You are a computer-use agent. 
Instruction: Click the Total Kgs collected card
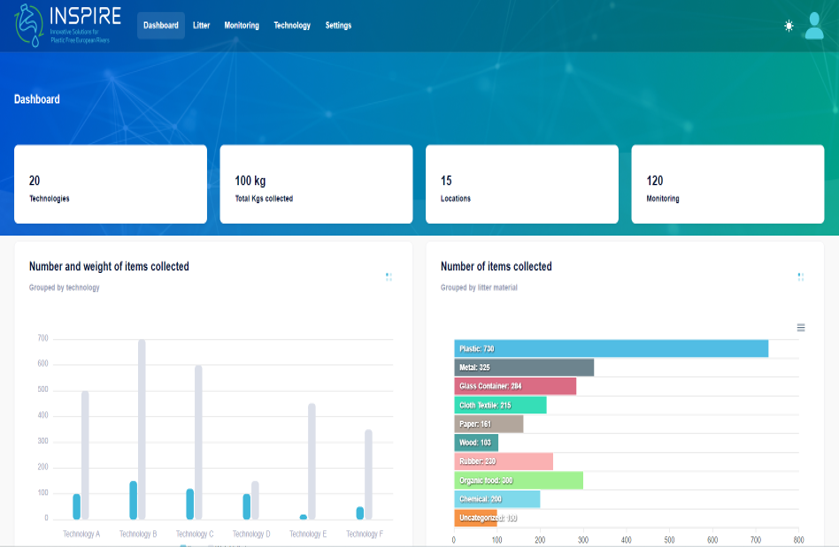(x=316, y=184)
